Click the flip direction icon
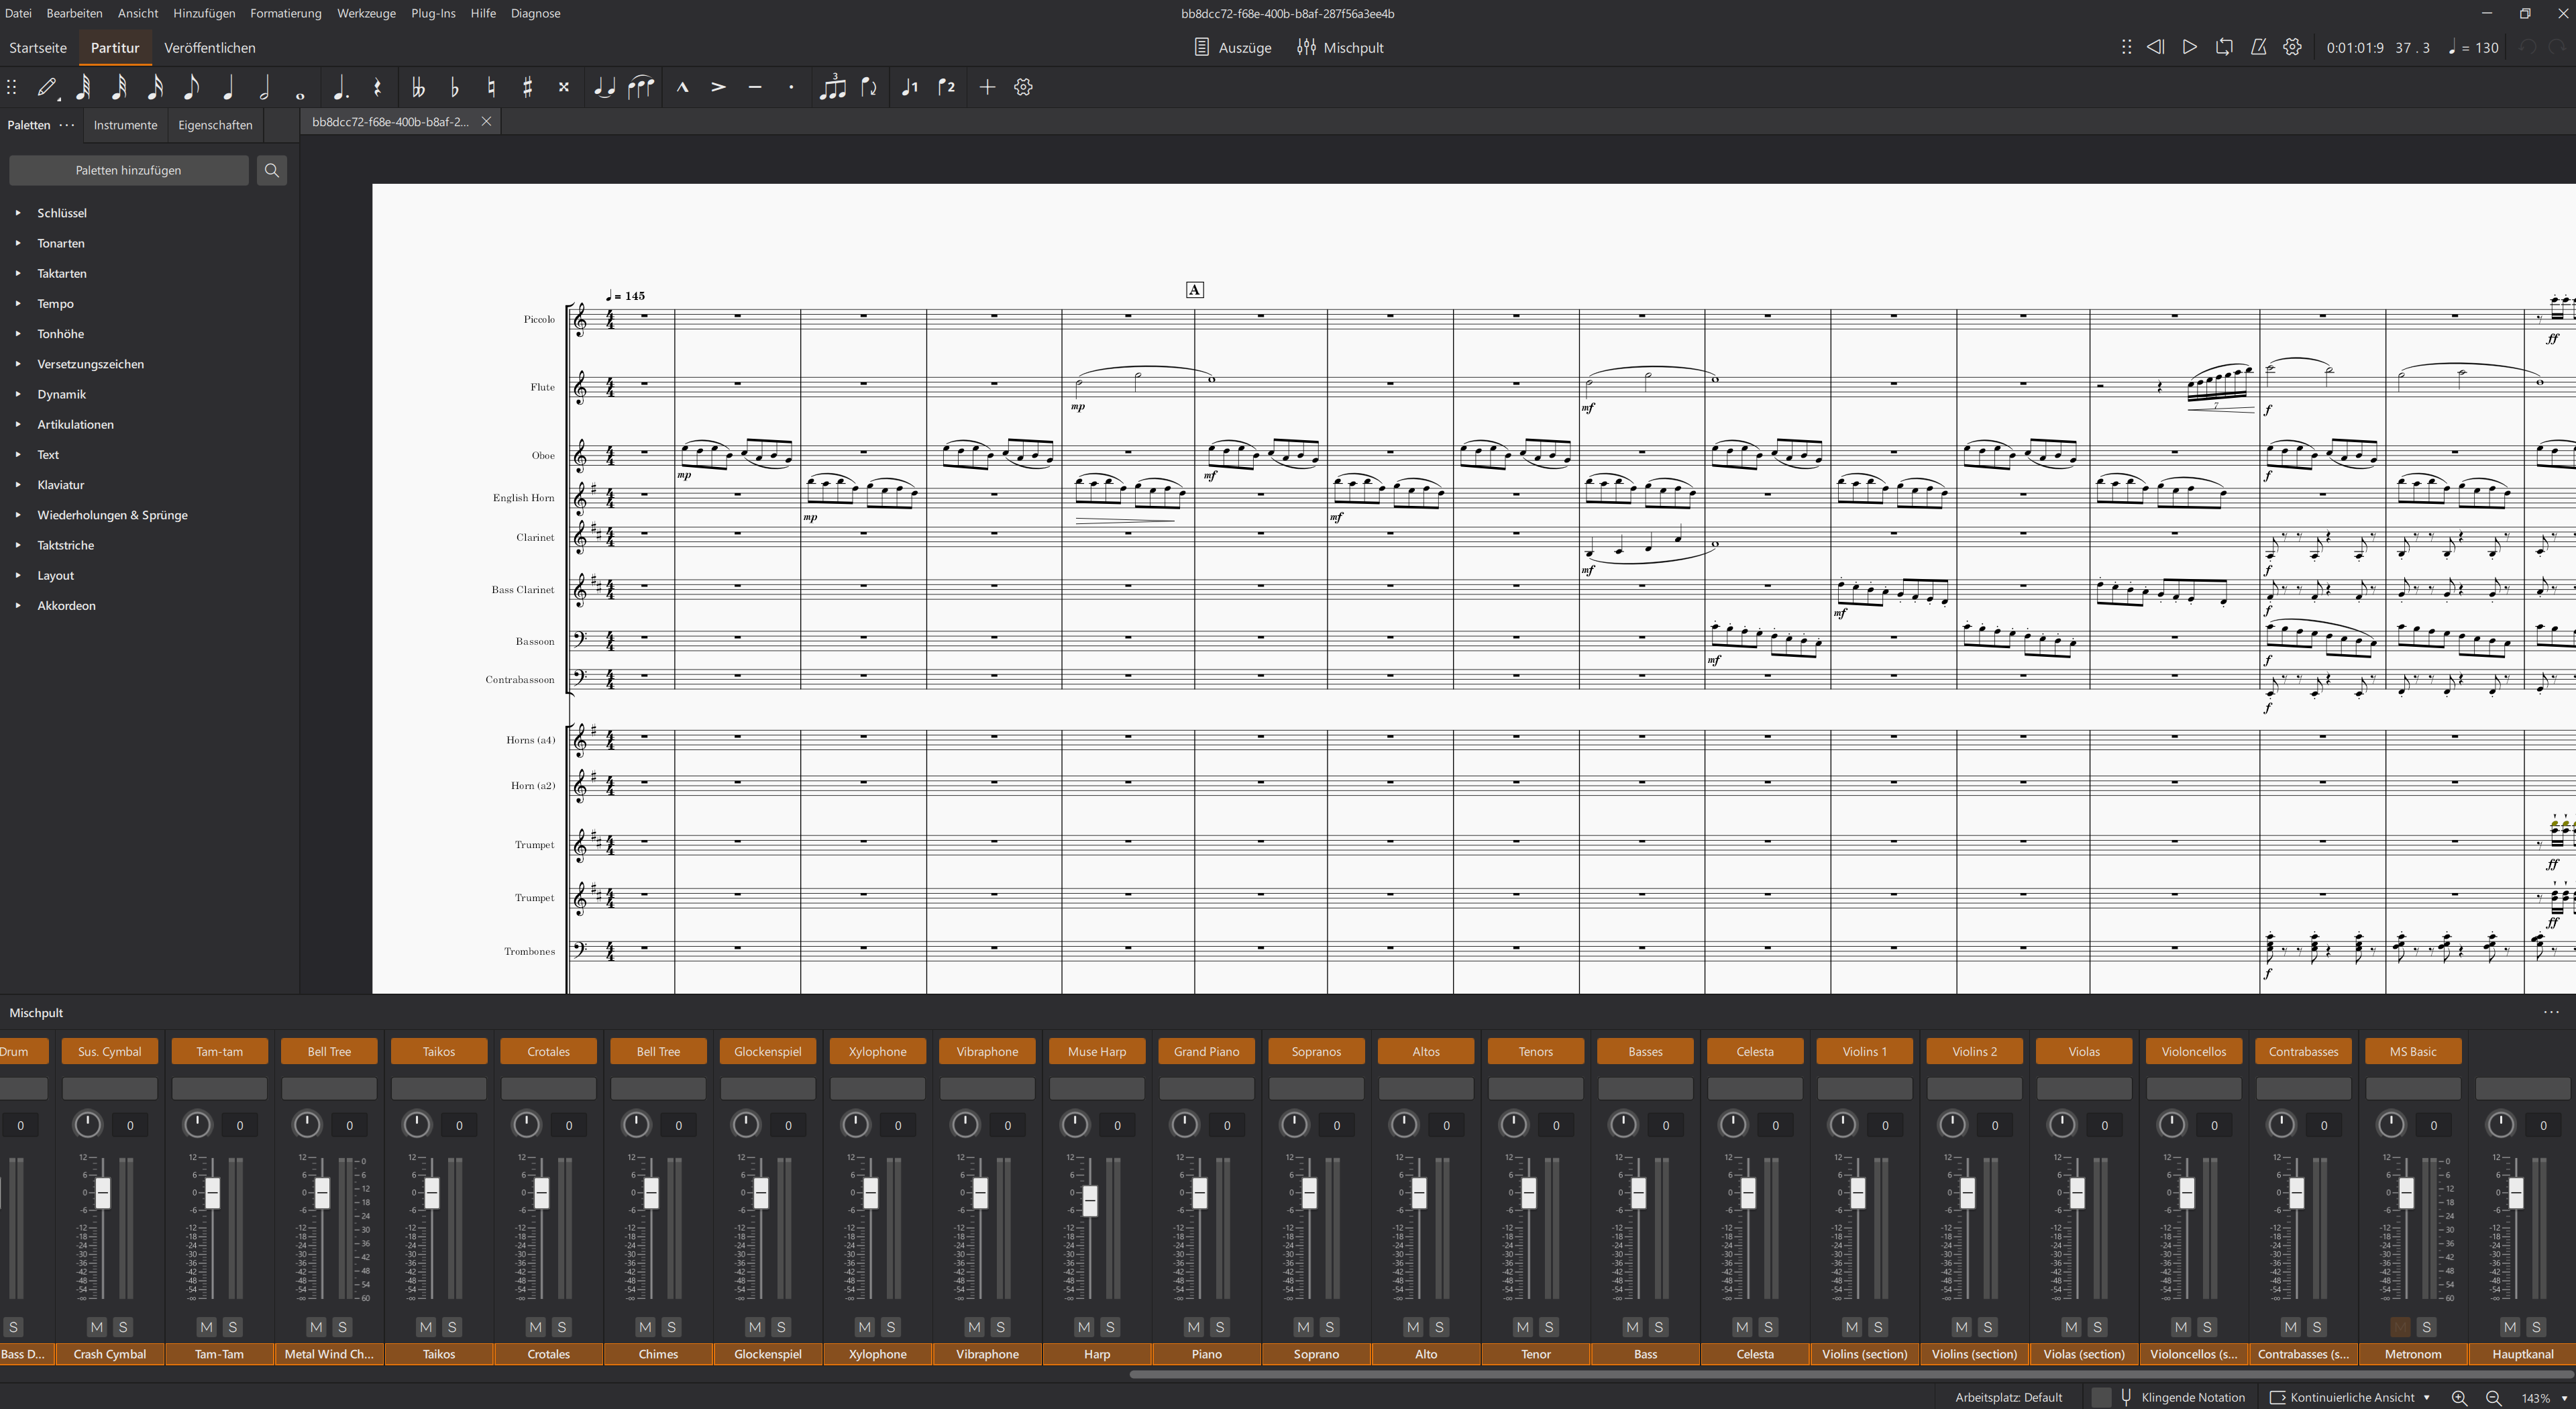Image resolution: width=2576 pixels, height=1409 pixels. (868, 87)
